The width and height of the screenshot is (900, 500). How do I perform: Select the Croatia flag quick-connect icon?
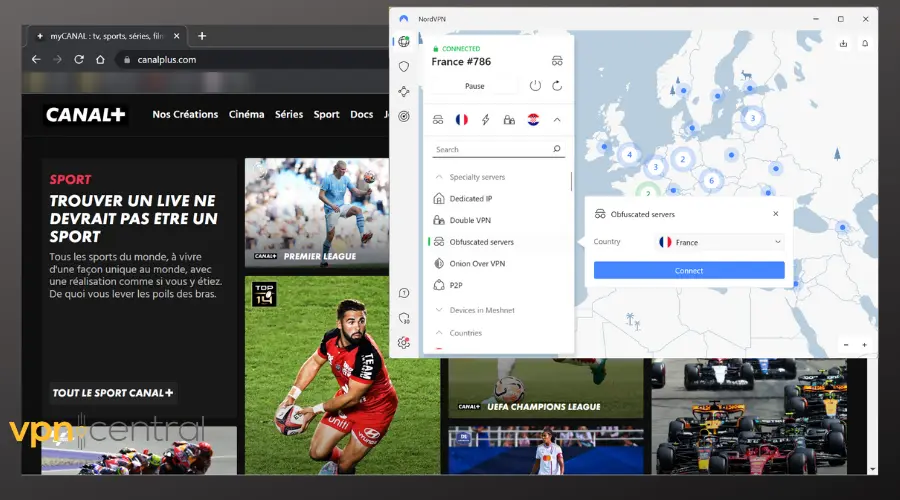point(533,119)
